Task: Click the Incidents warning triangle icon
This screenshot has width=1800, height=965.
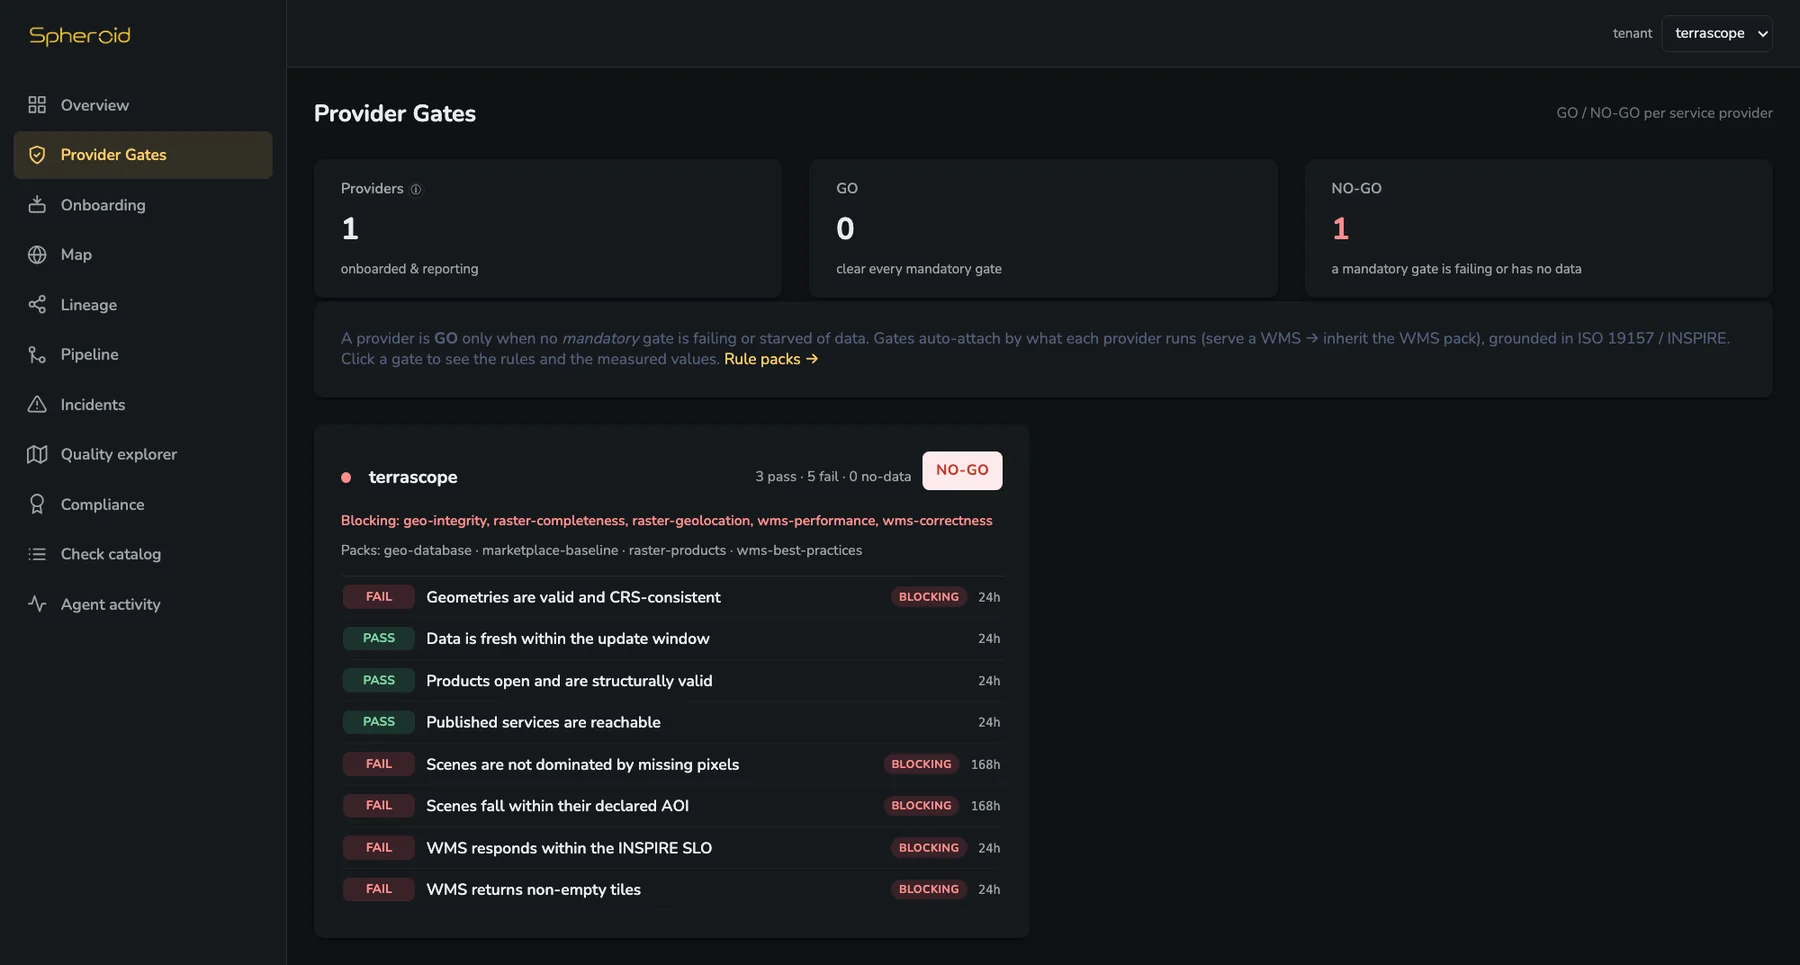Action: pyautogui.click(x=37, y=405)
